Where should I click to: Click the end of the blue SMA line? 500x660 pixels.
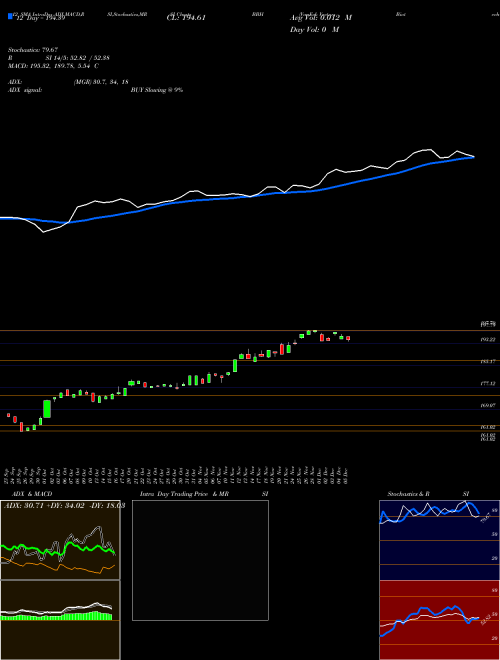point(474,157)
